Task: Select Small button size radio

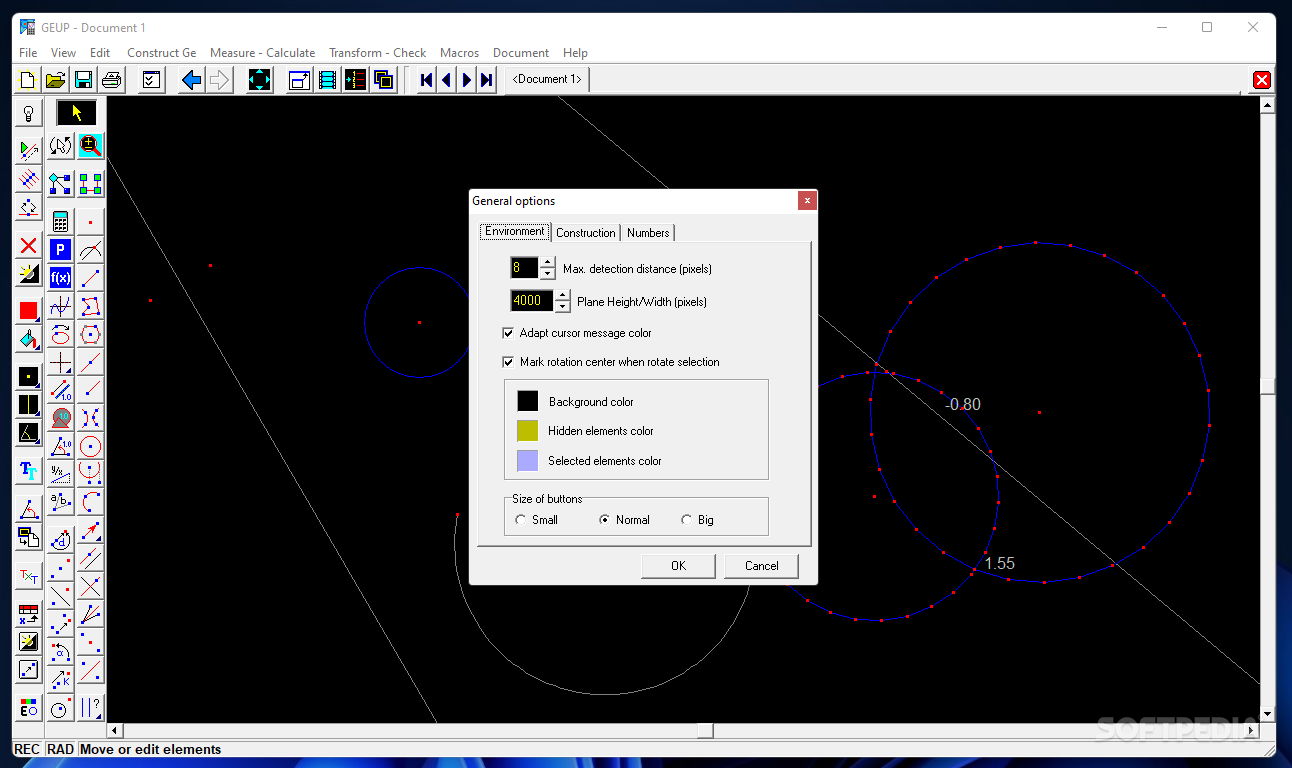Action: (x=520, y=520)
